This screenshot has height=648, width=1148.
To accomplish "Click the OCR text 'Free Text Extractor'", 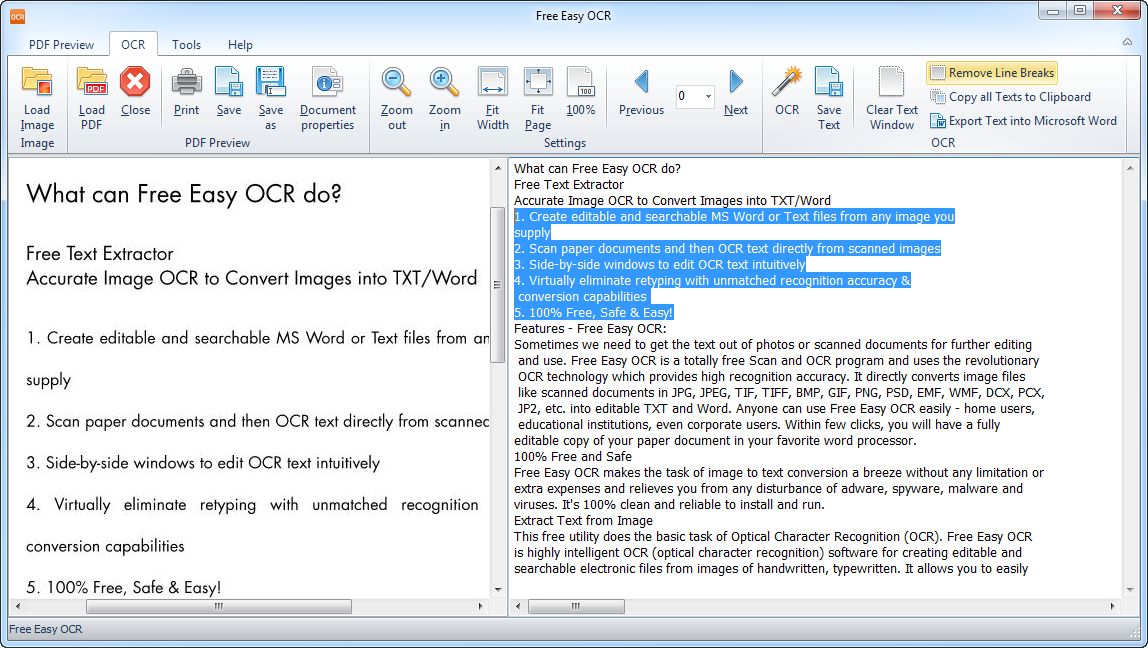I will pos(569,185).
